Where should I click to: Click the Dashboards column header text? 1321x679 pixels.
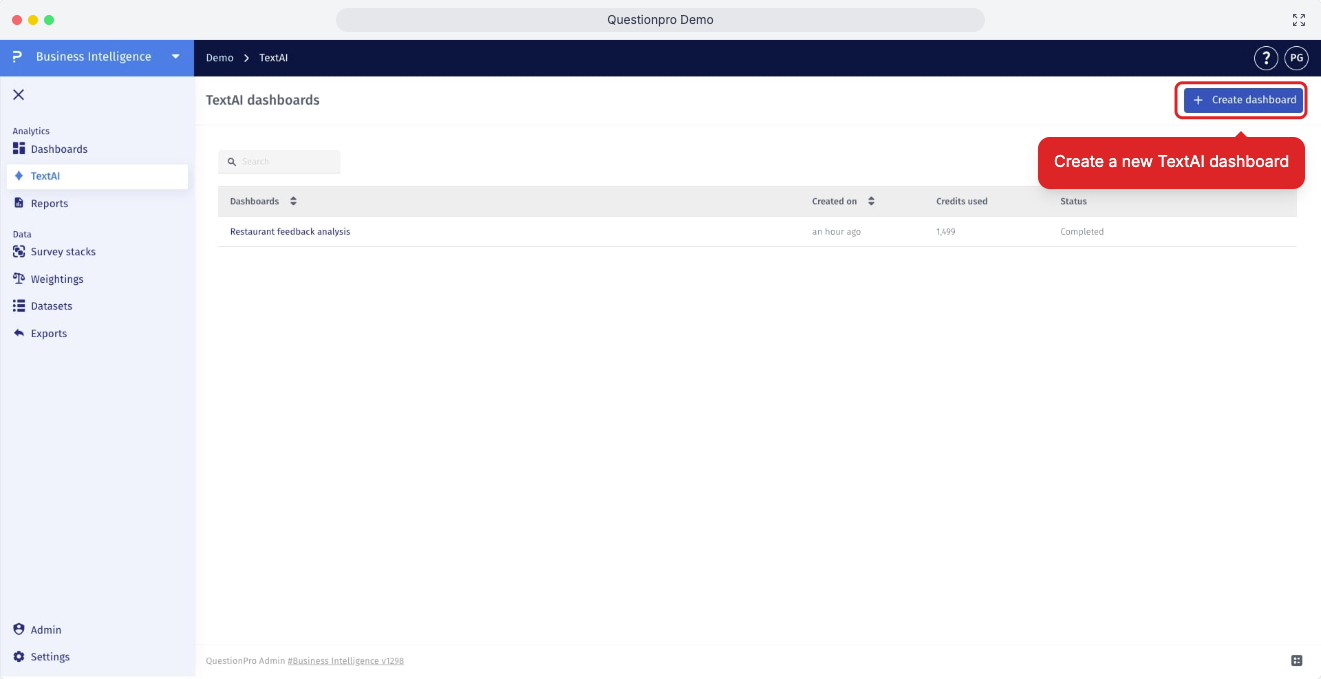tap(254, 201)
